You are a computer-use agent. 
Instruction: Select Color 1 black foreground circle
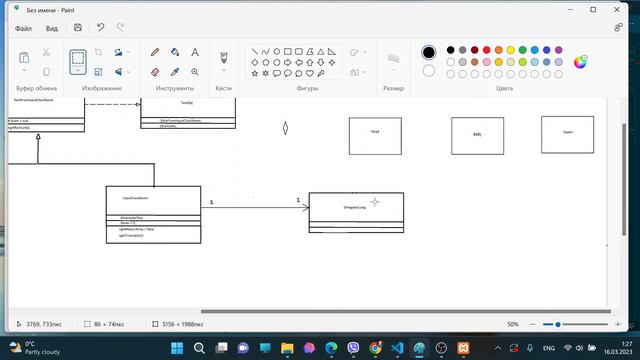429,52
